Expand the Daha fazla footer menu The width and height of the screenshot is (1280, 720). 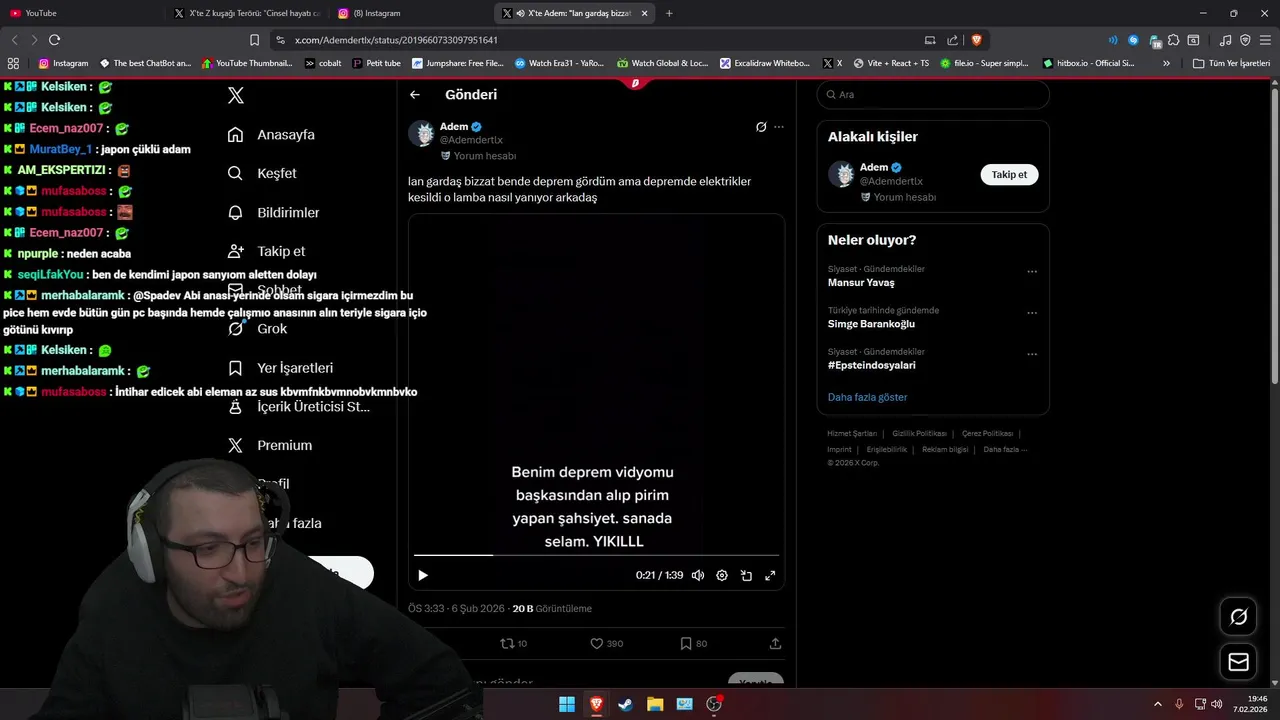point(1005,450)
